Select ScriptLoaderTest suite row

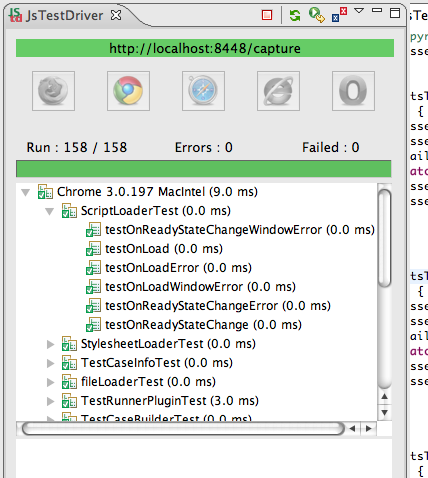click(x=156, y=211)
